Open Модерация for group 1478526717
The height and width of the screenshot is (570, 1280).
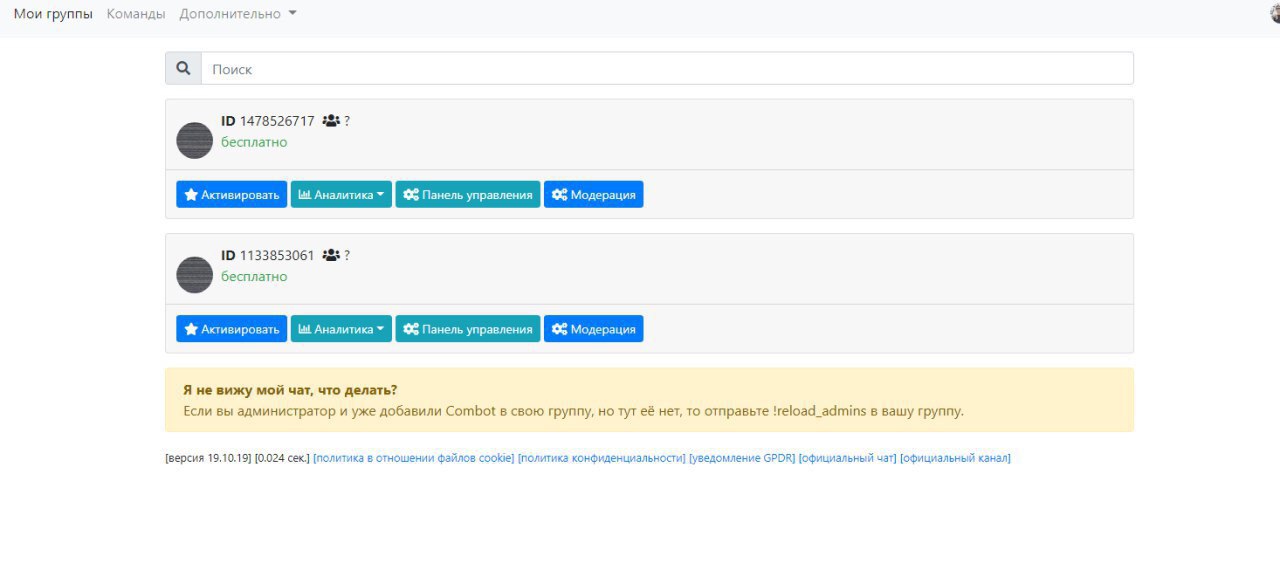pos(594,195)
